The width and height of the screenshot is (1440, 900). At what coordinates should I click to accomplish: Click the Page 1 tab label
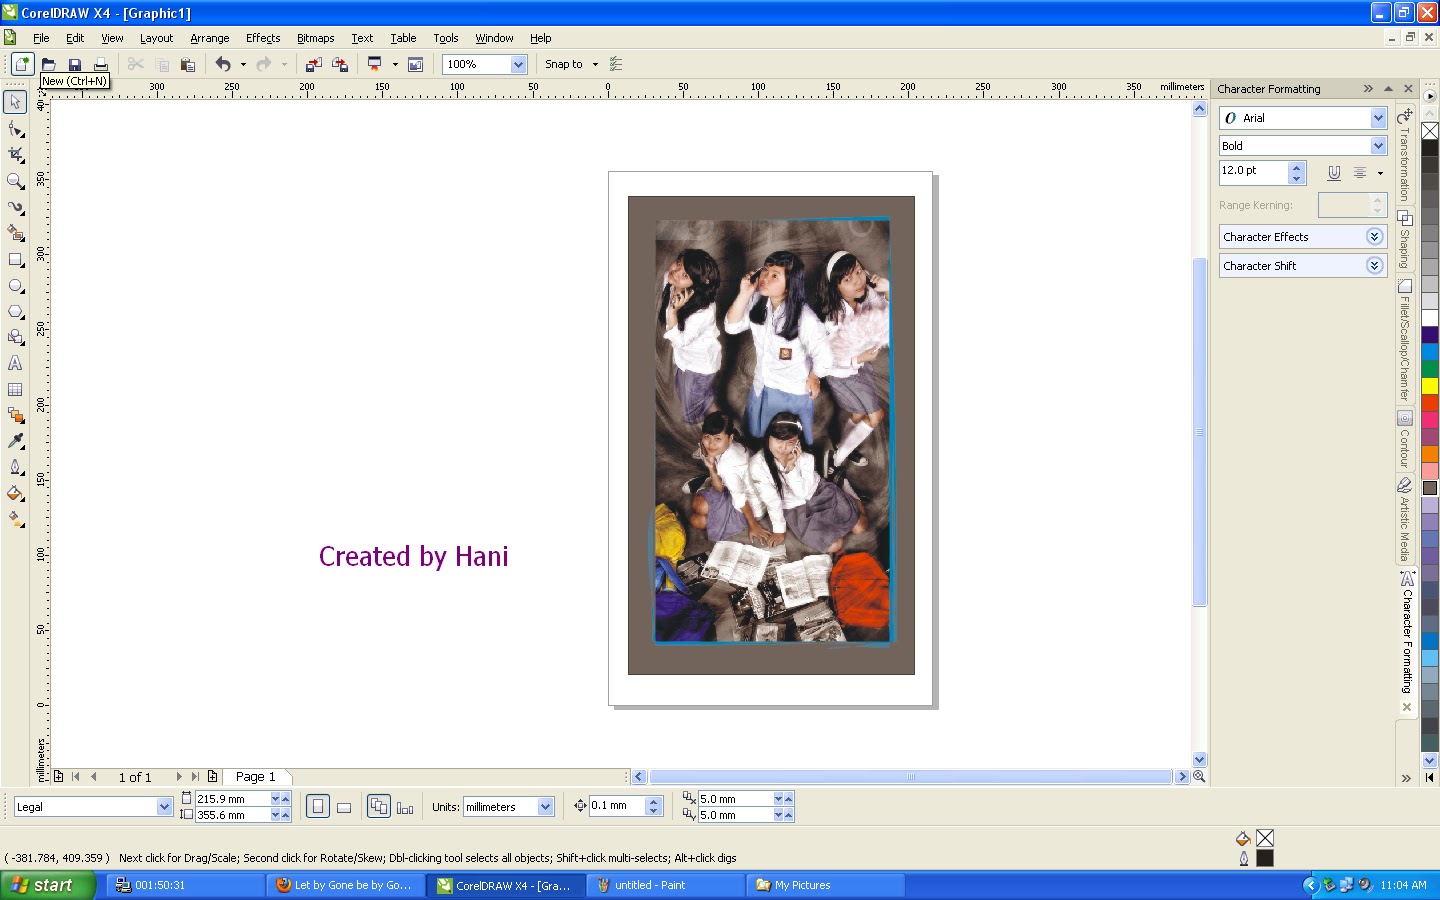(256, 776)
